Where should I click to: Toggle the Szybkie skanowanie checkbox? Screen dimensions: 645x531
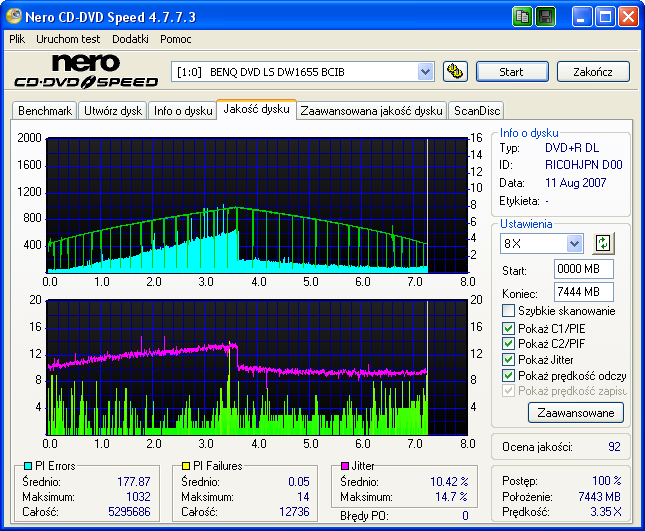point(508,311)
